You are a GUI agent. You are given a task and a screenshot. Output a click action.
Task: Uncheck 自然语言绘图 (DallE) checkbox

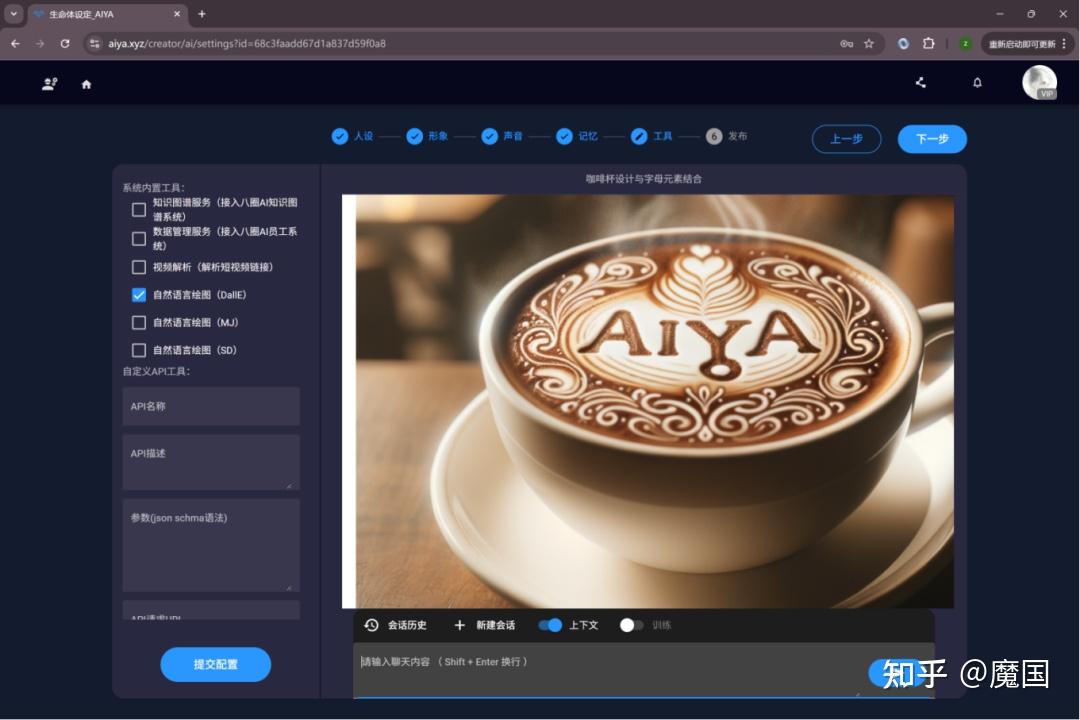pos(138,295)
